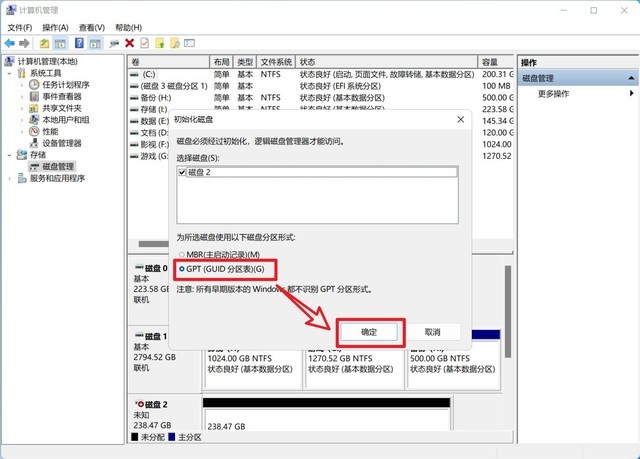Collapse the 存储 tree node
640x459 pixels.
[x=11, y=155]
